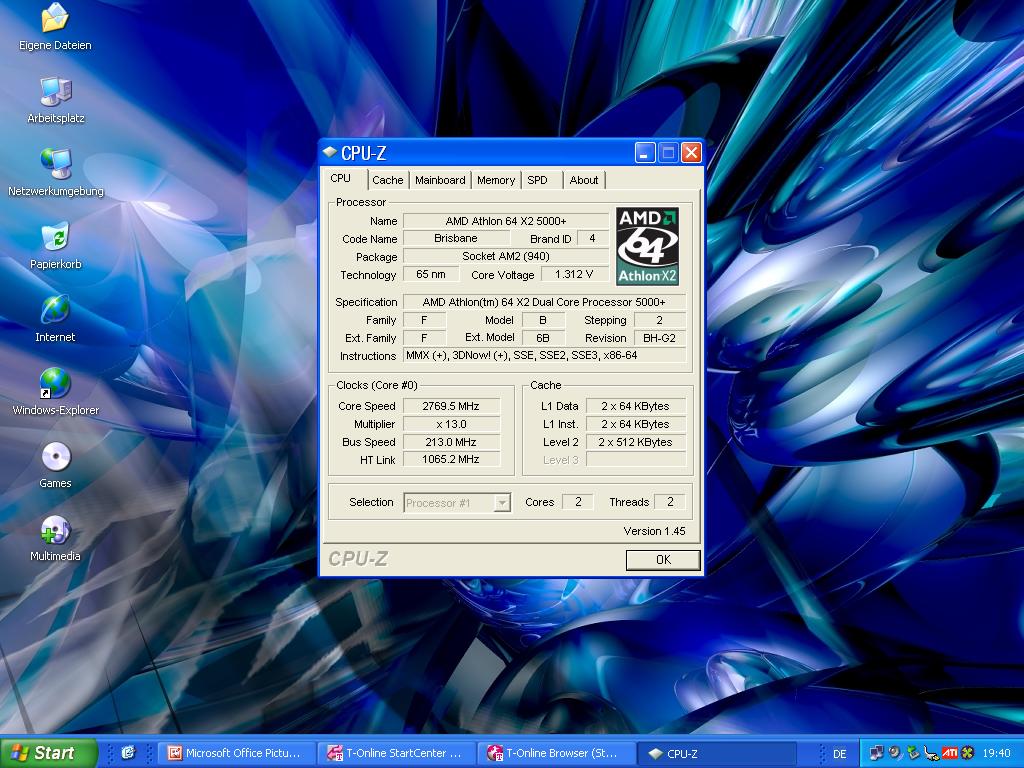1024x768 pixels.
Task: Switch to the Cache tab
Action: pos(388,180)
